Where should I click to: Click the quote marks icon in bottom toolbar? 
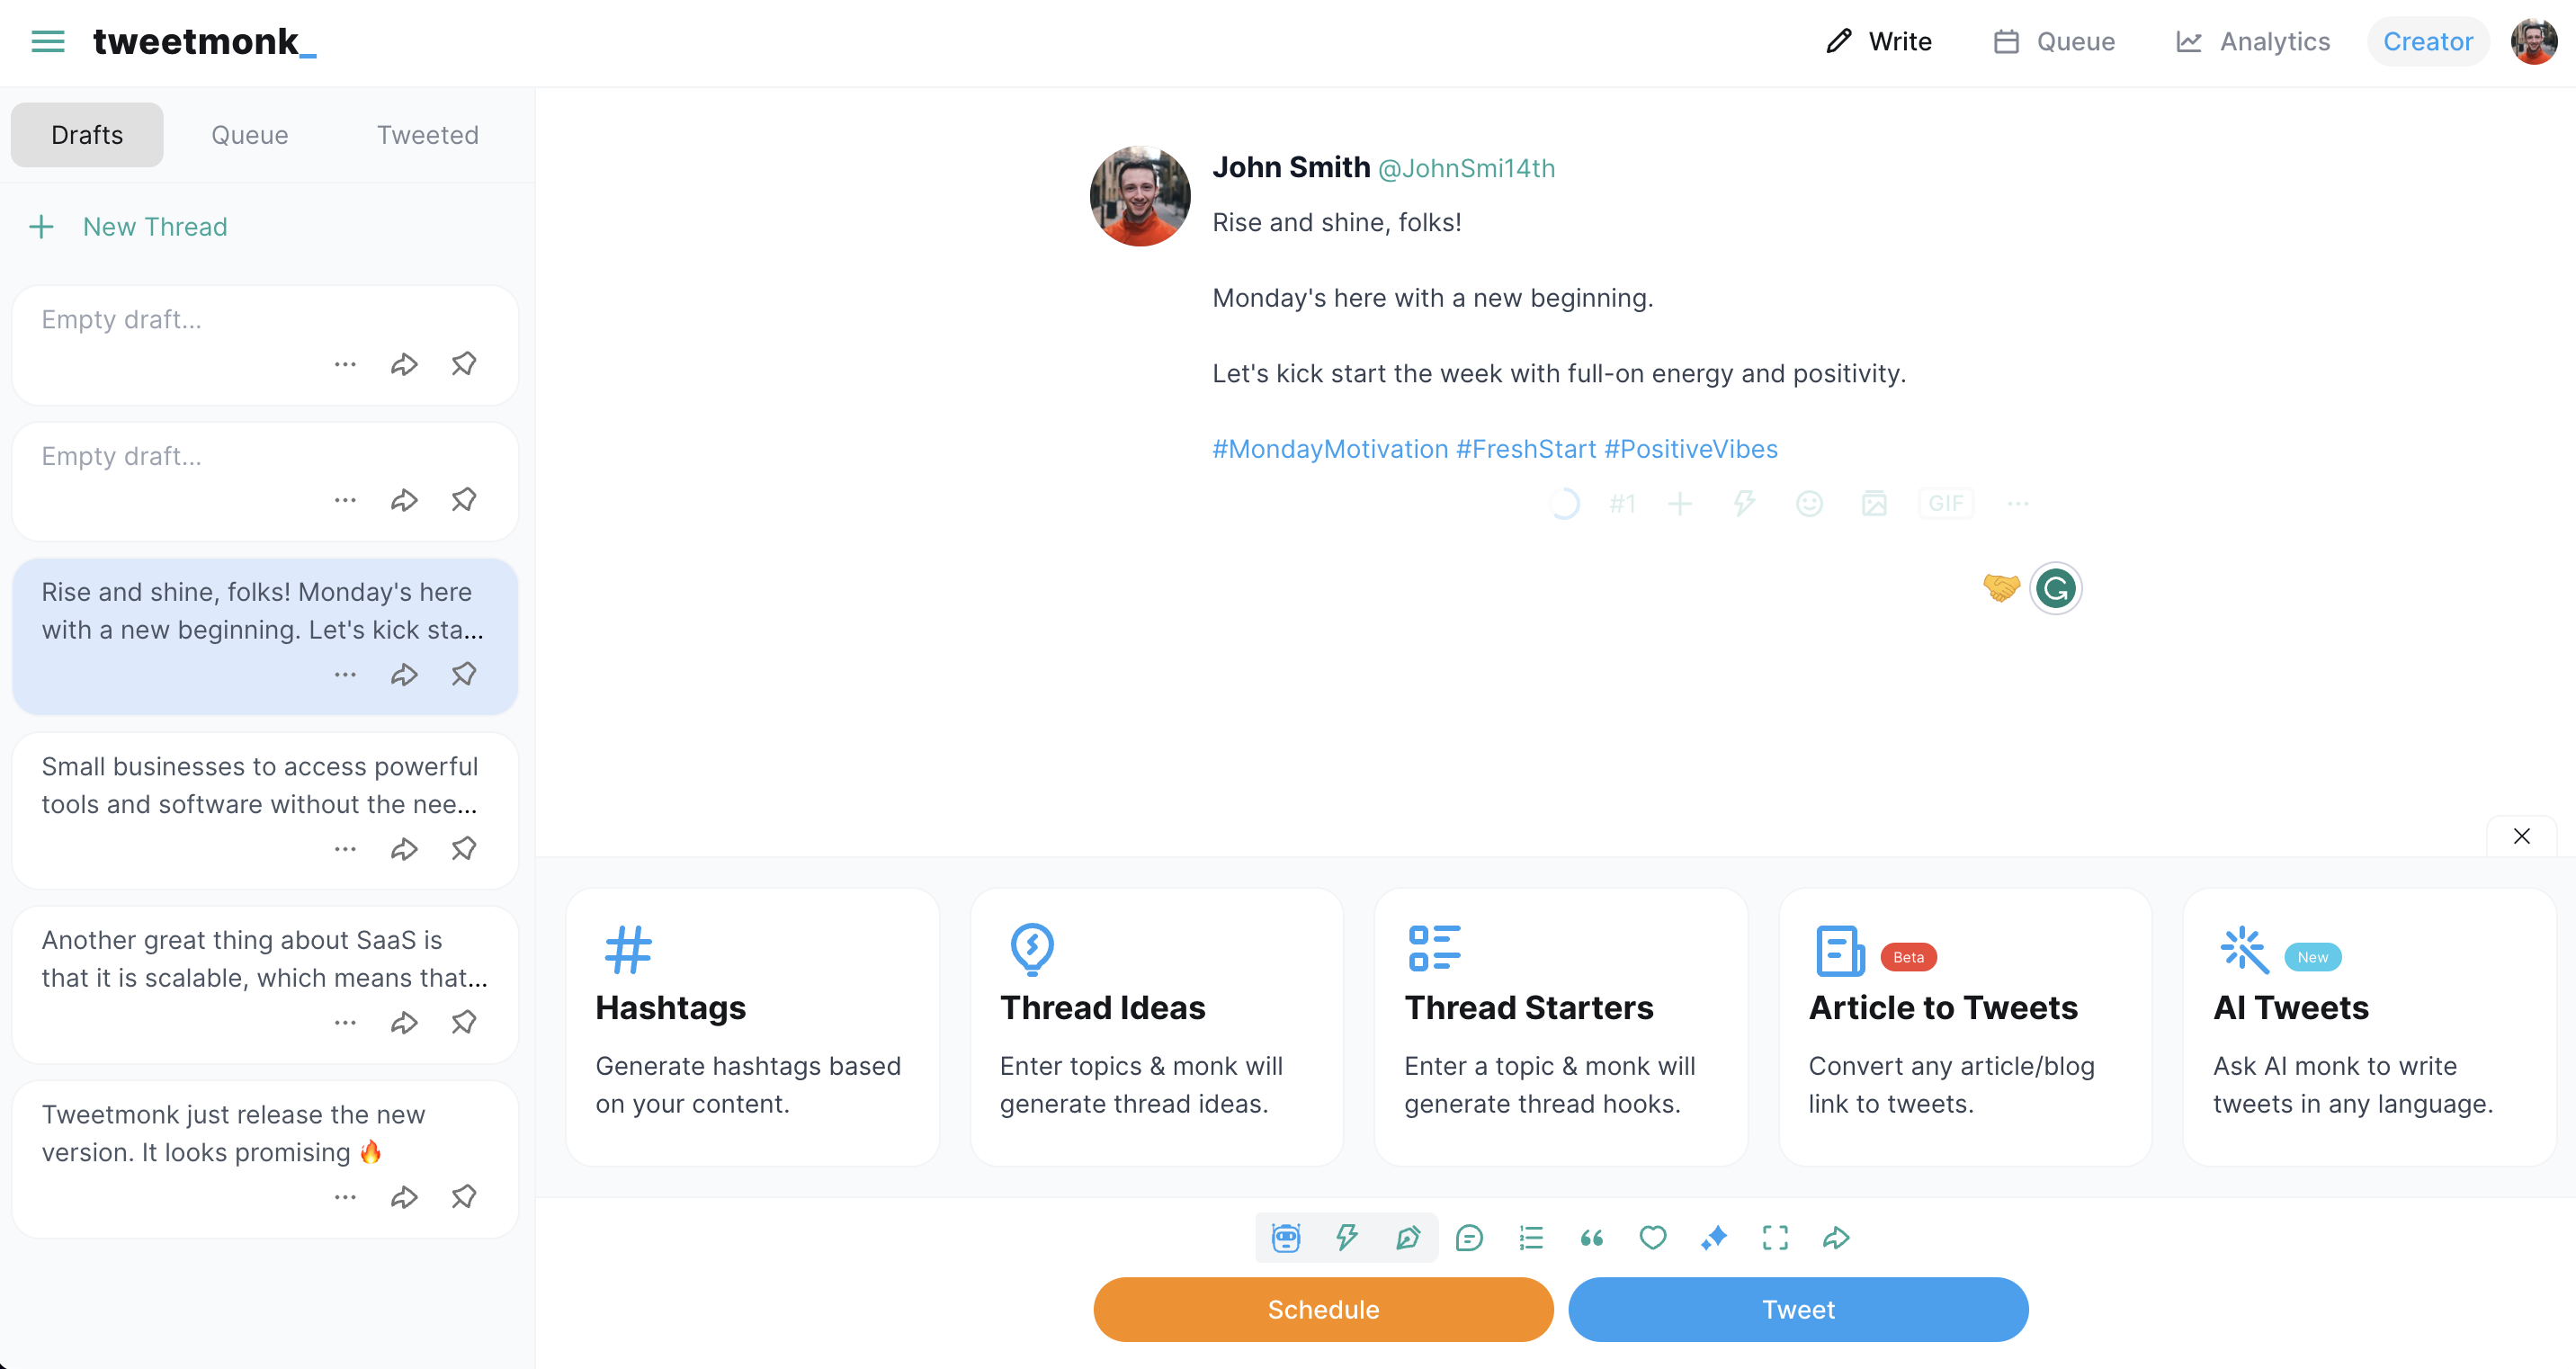coord(1592,1238)
